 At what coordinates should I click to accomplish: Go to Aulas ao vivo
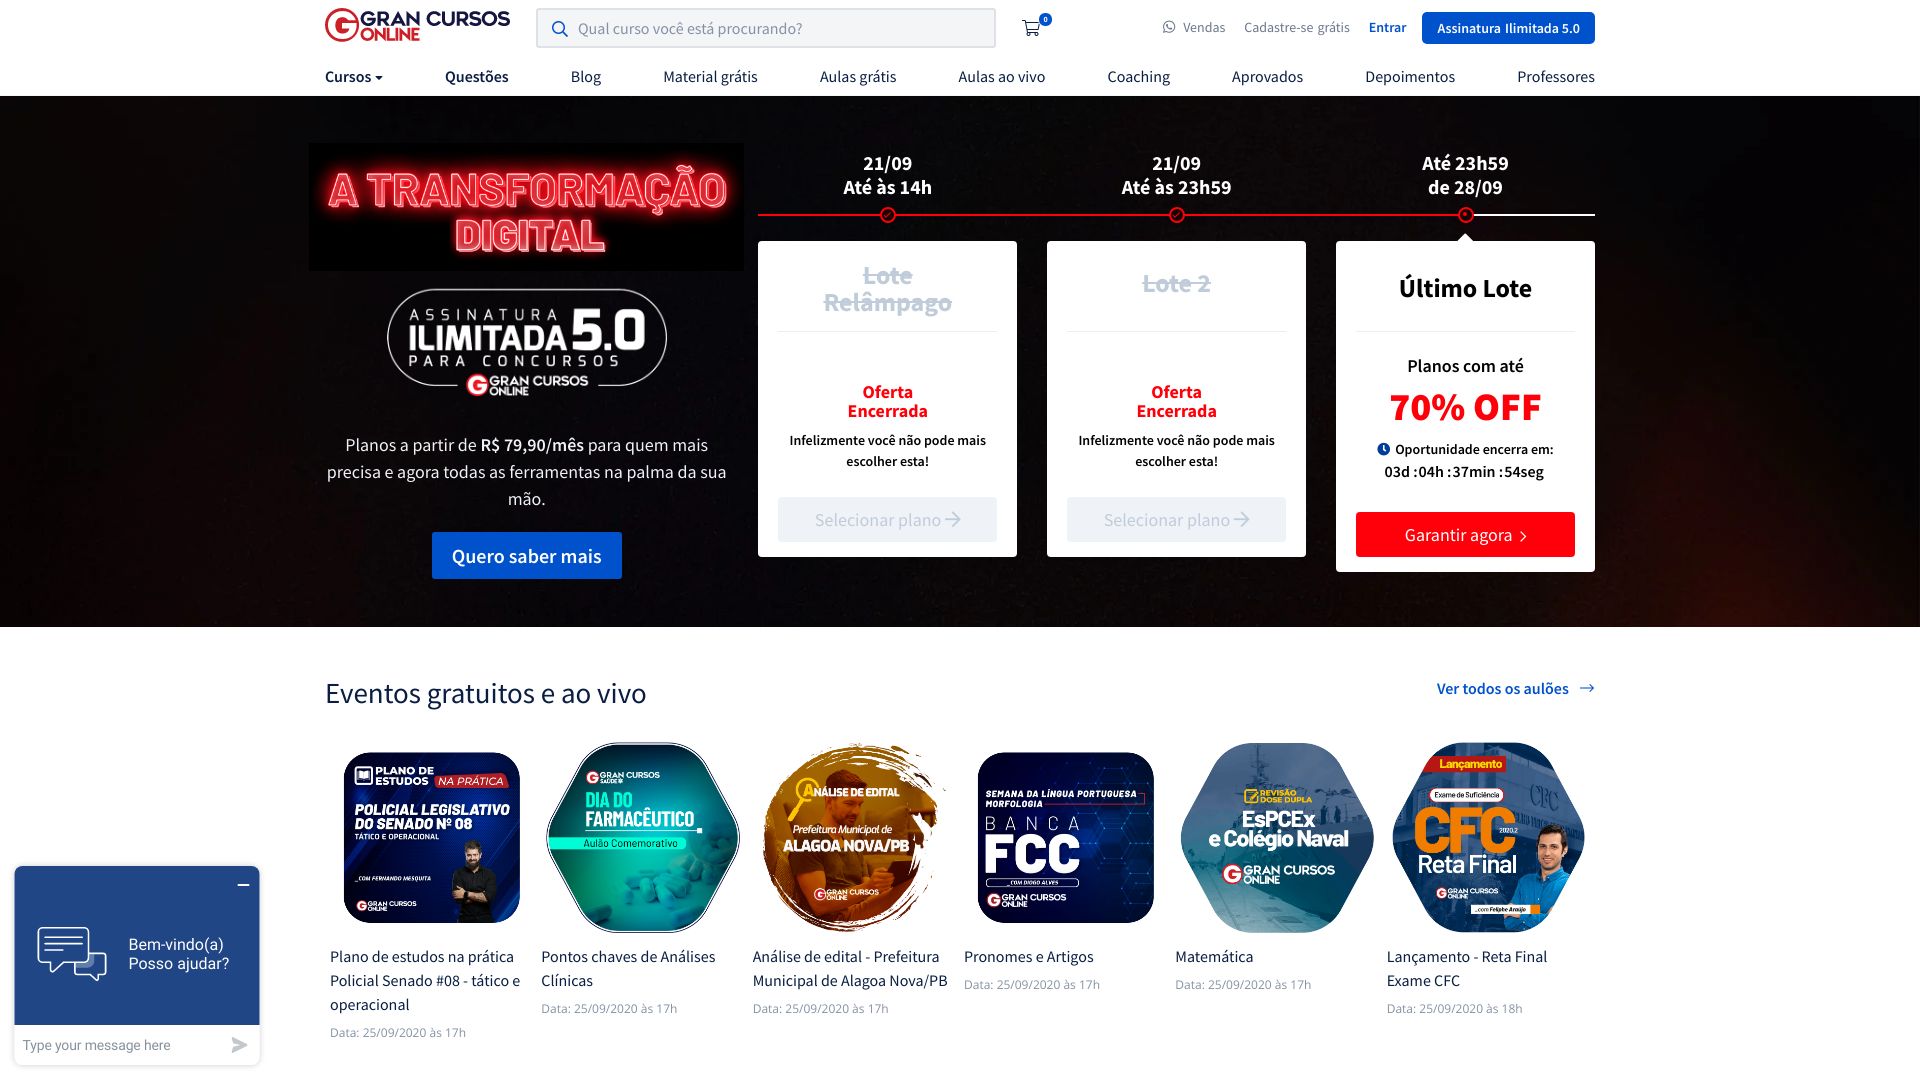coord(1001,77)
